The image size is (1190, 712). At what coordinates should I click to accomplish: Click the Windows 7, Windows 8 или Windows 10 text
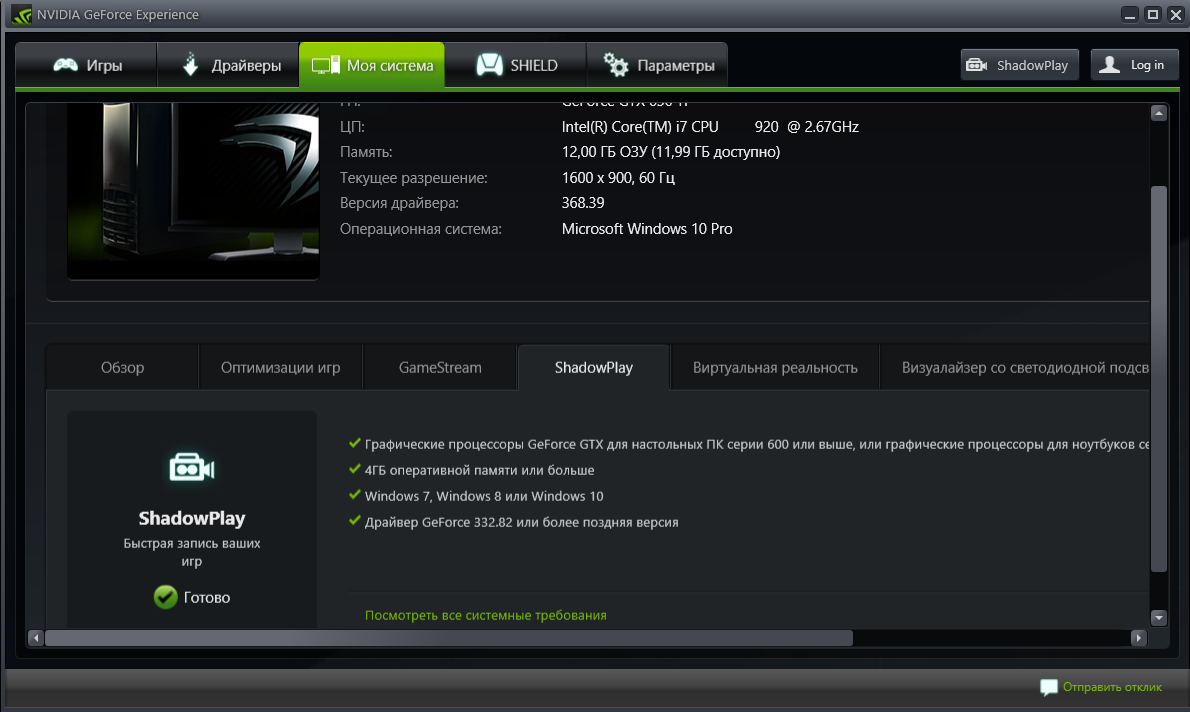[x=484, y=496]
